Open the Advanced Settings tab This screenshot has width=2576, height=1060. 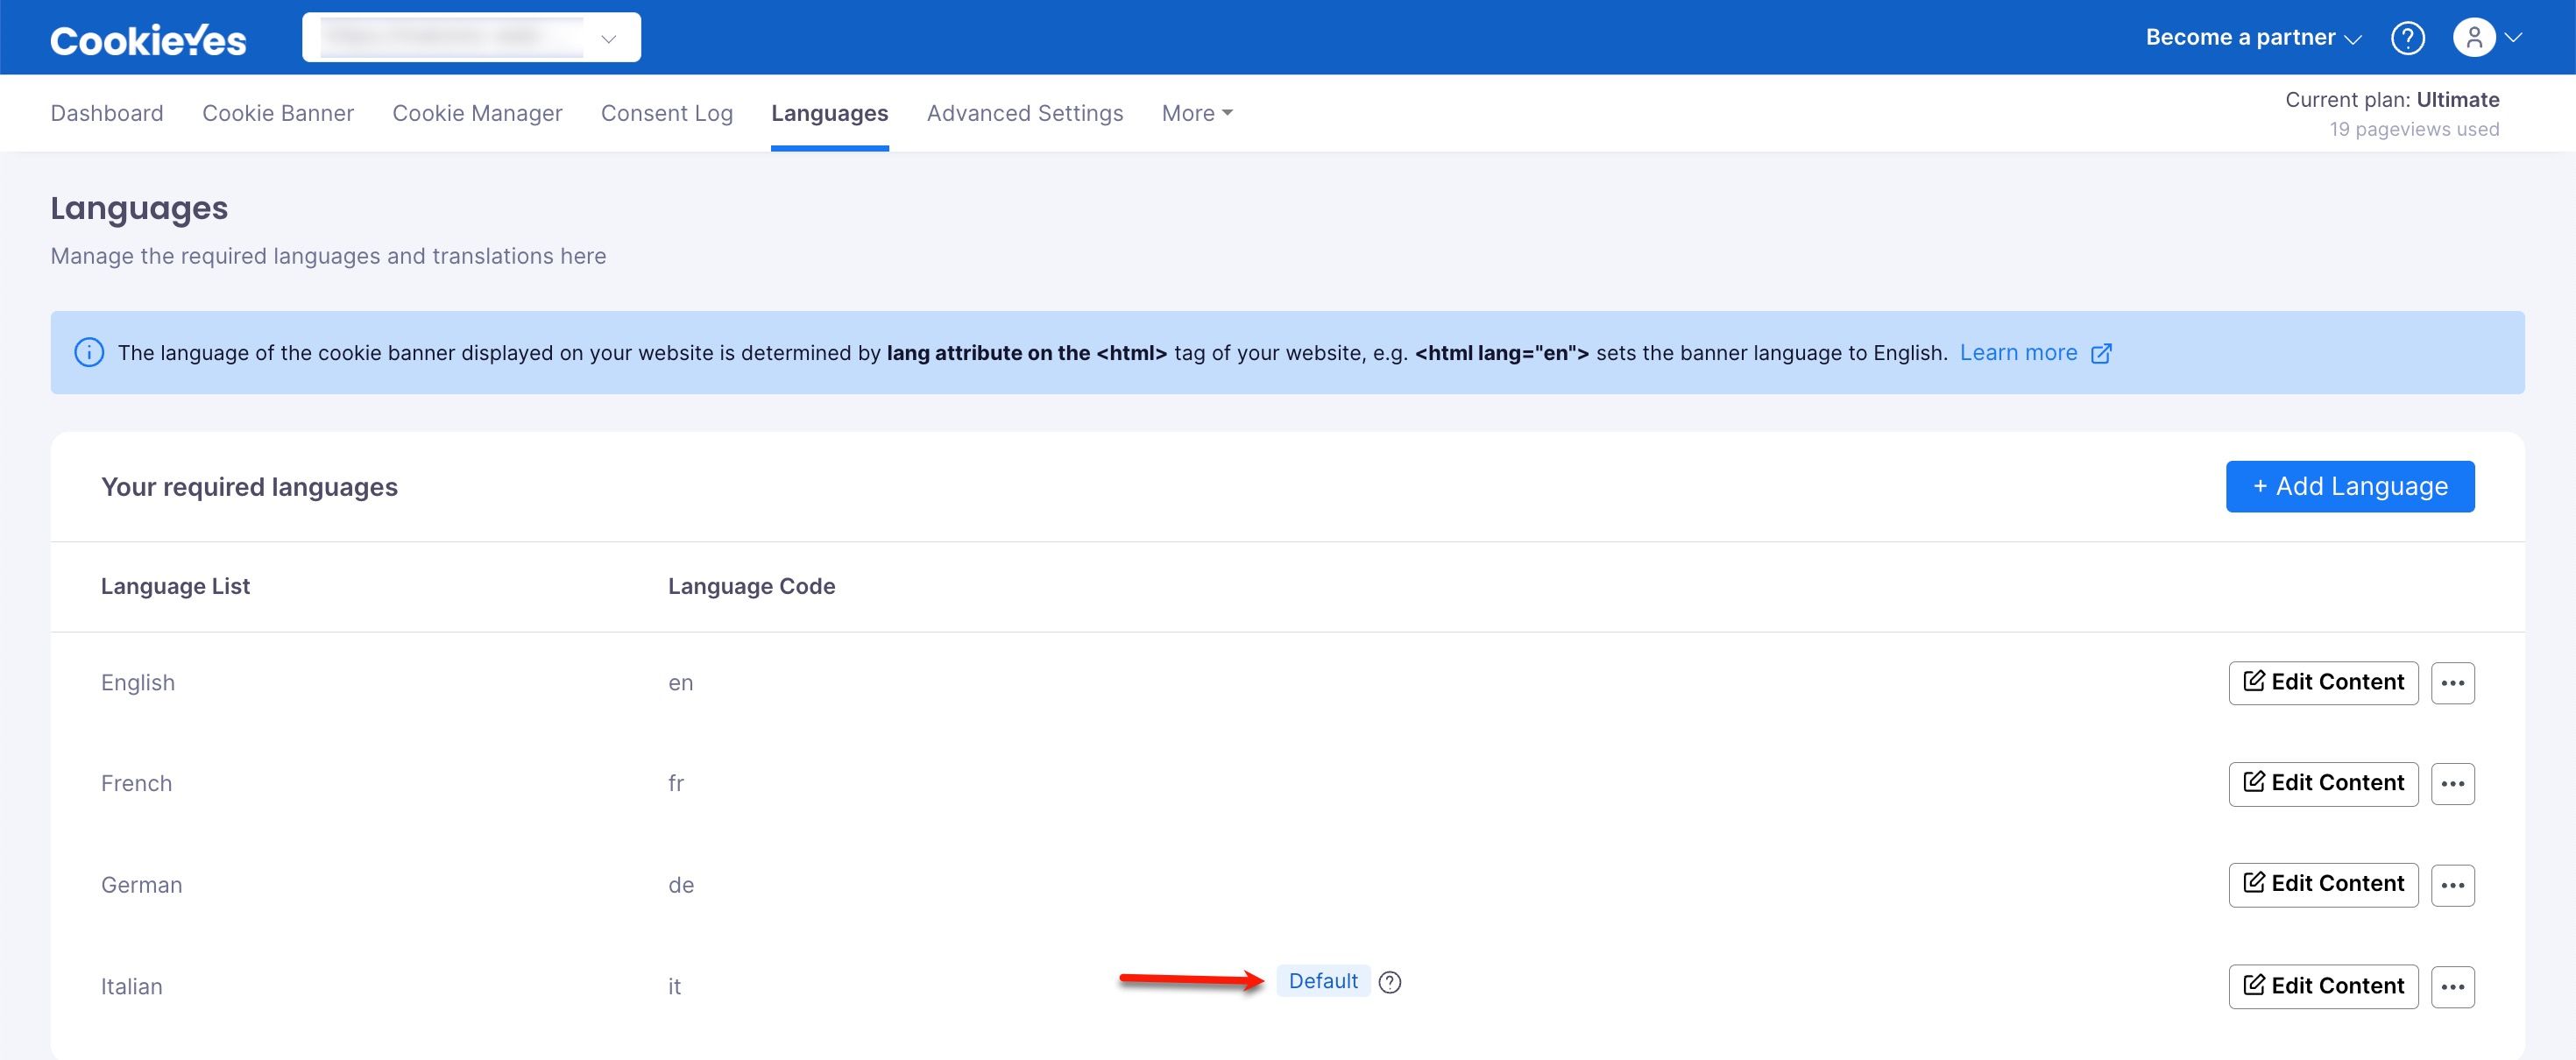[1025, 113]
